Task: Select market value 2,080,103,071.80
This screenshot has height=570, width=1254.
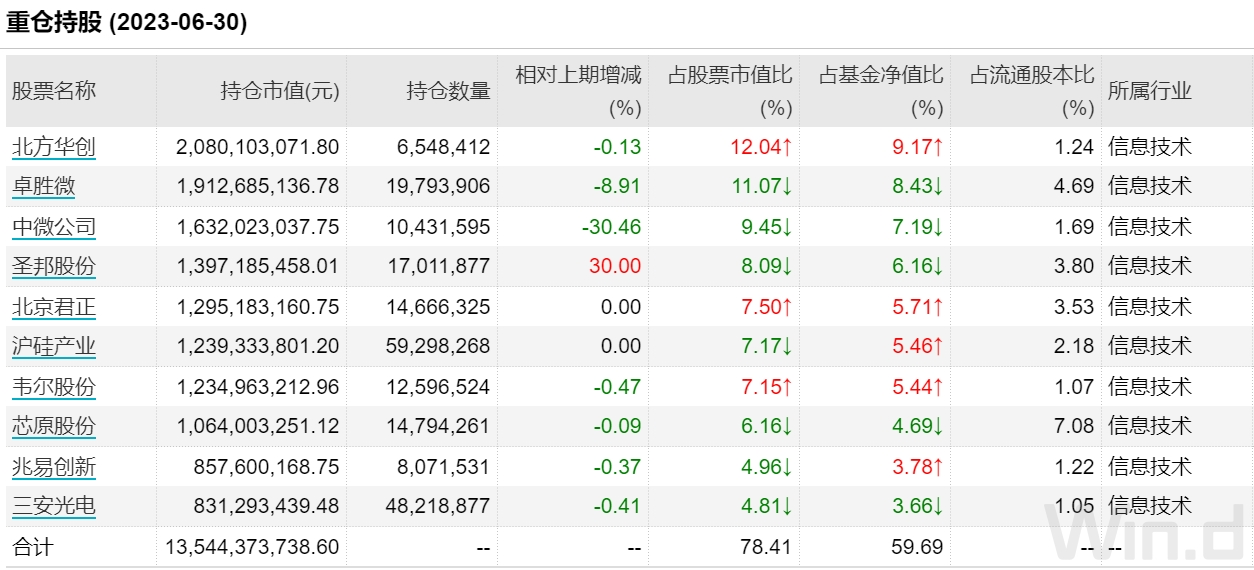Action: tap(258, 147)
